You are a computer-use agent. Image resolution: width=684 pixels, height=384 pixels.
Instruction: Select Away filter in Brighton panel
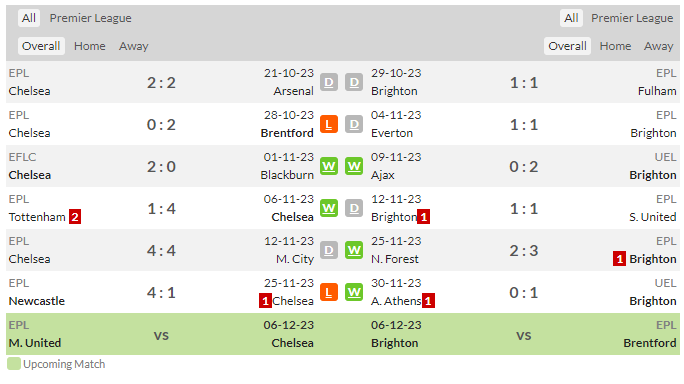click(658, 46)
